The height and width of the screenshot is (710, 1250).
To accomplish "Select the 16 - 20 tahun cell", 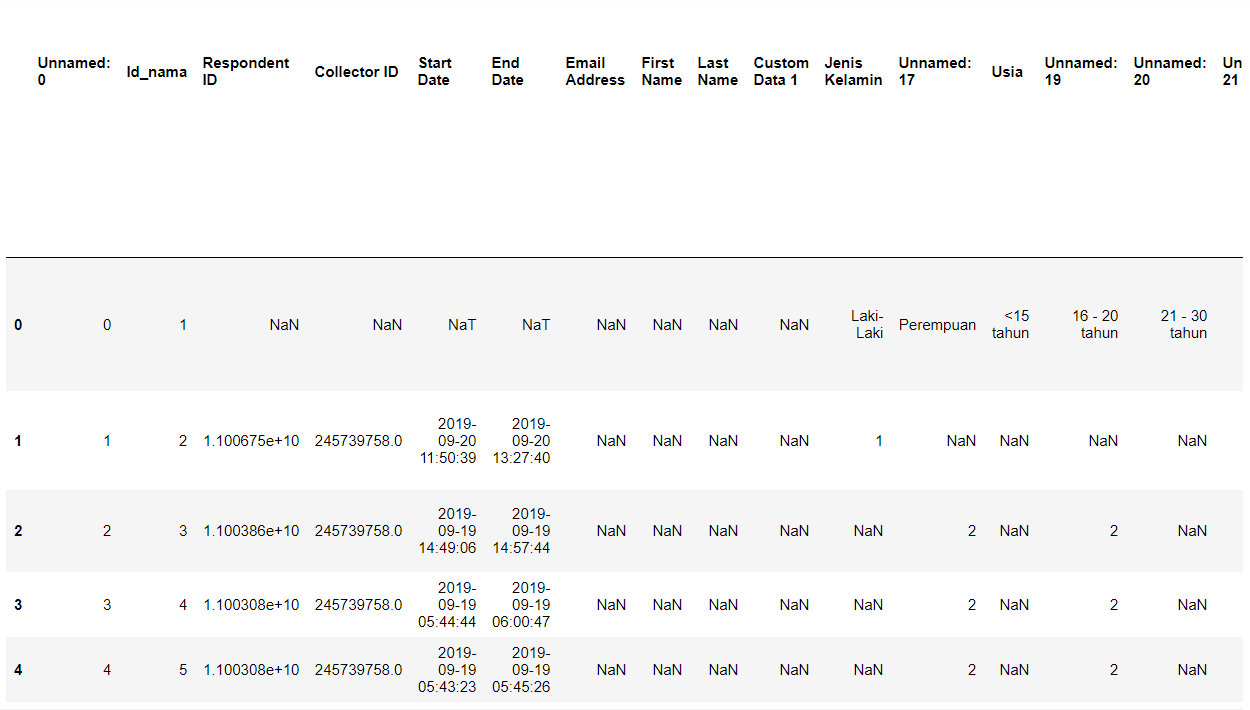I will tap(1095, 324).
